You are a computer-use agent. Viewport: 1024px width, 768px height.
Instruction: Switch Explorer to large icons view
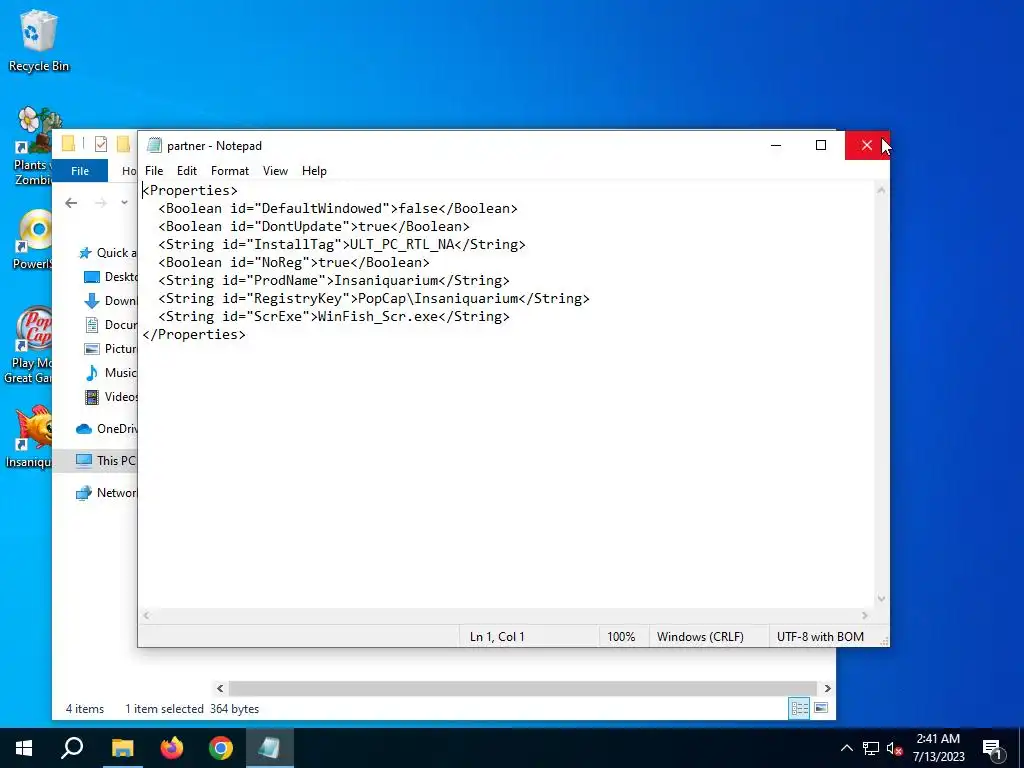(822, 709)
